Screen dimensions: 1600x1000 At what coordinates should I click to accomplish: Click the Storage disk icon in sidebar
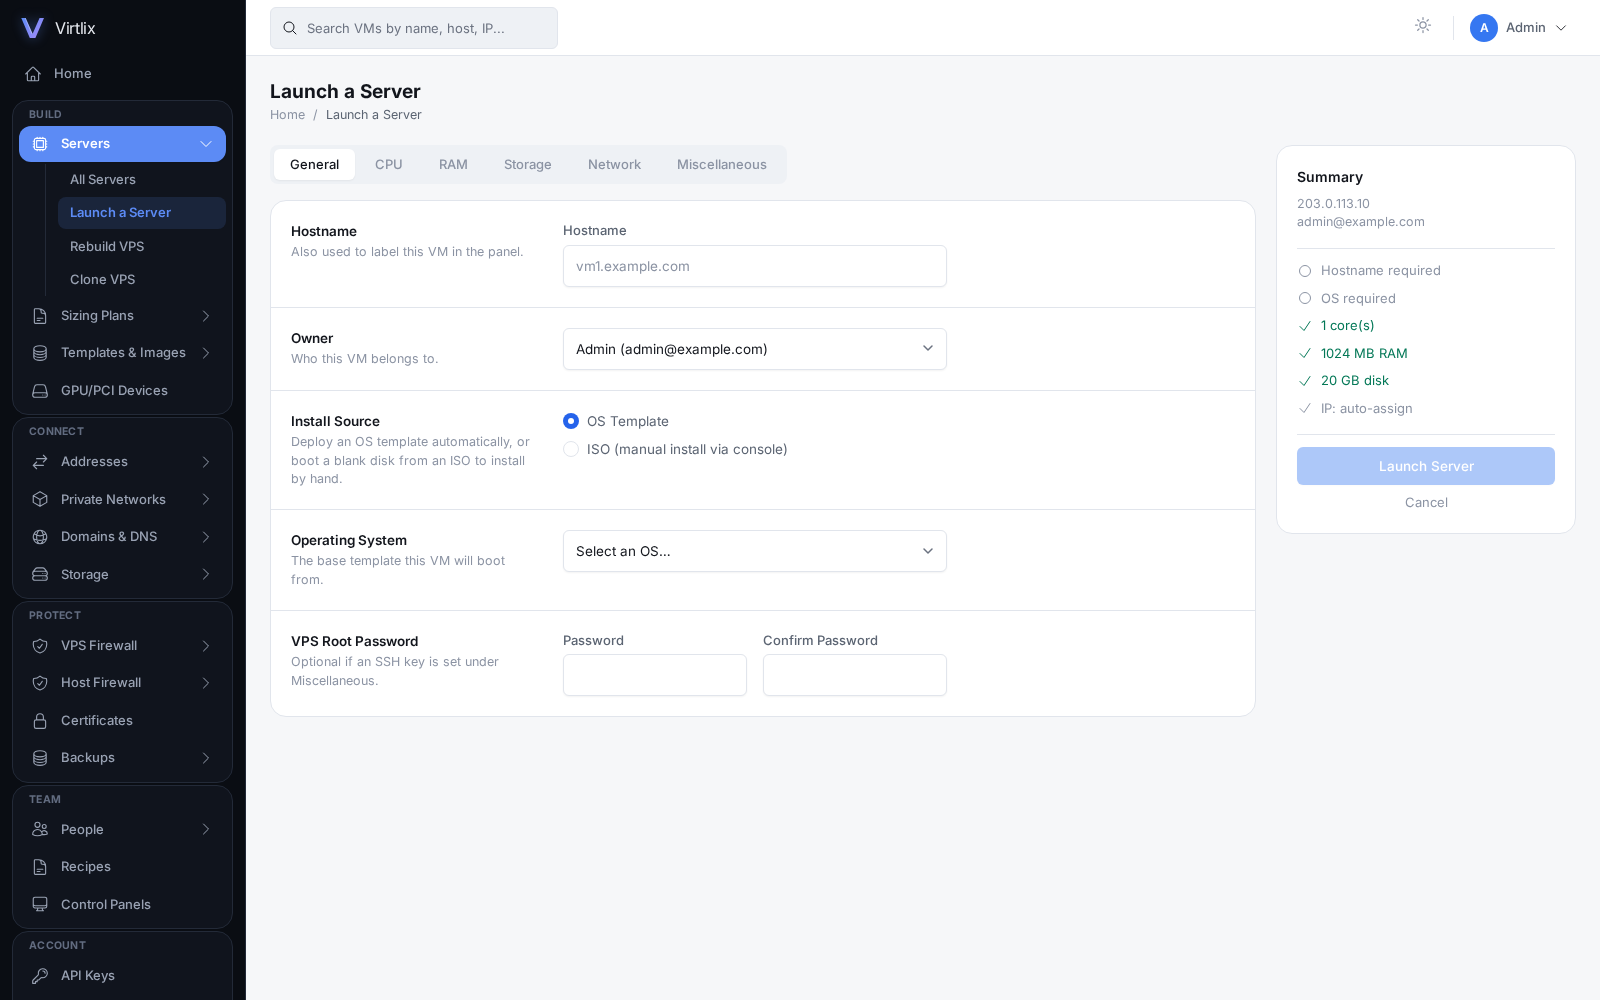point(40,575)
